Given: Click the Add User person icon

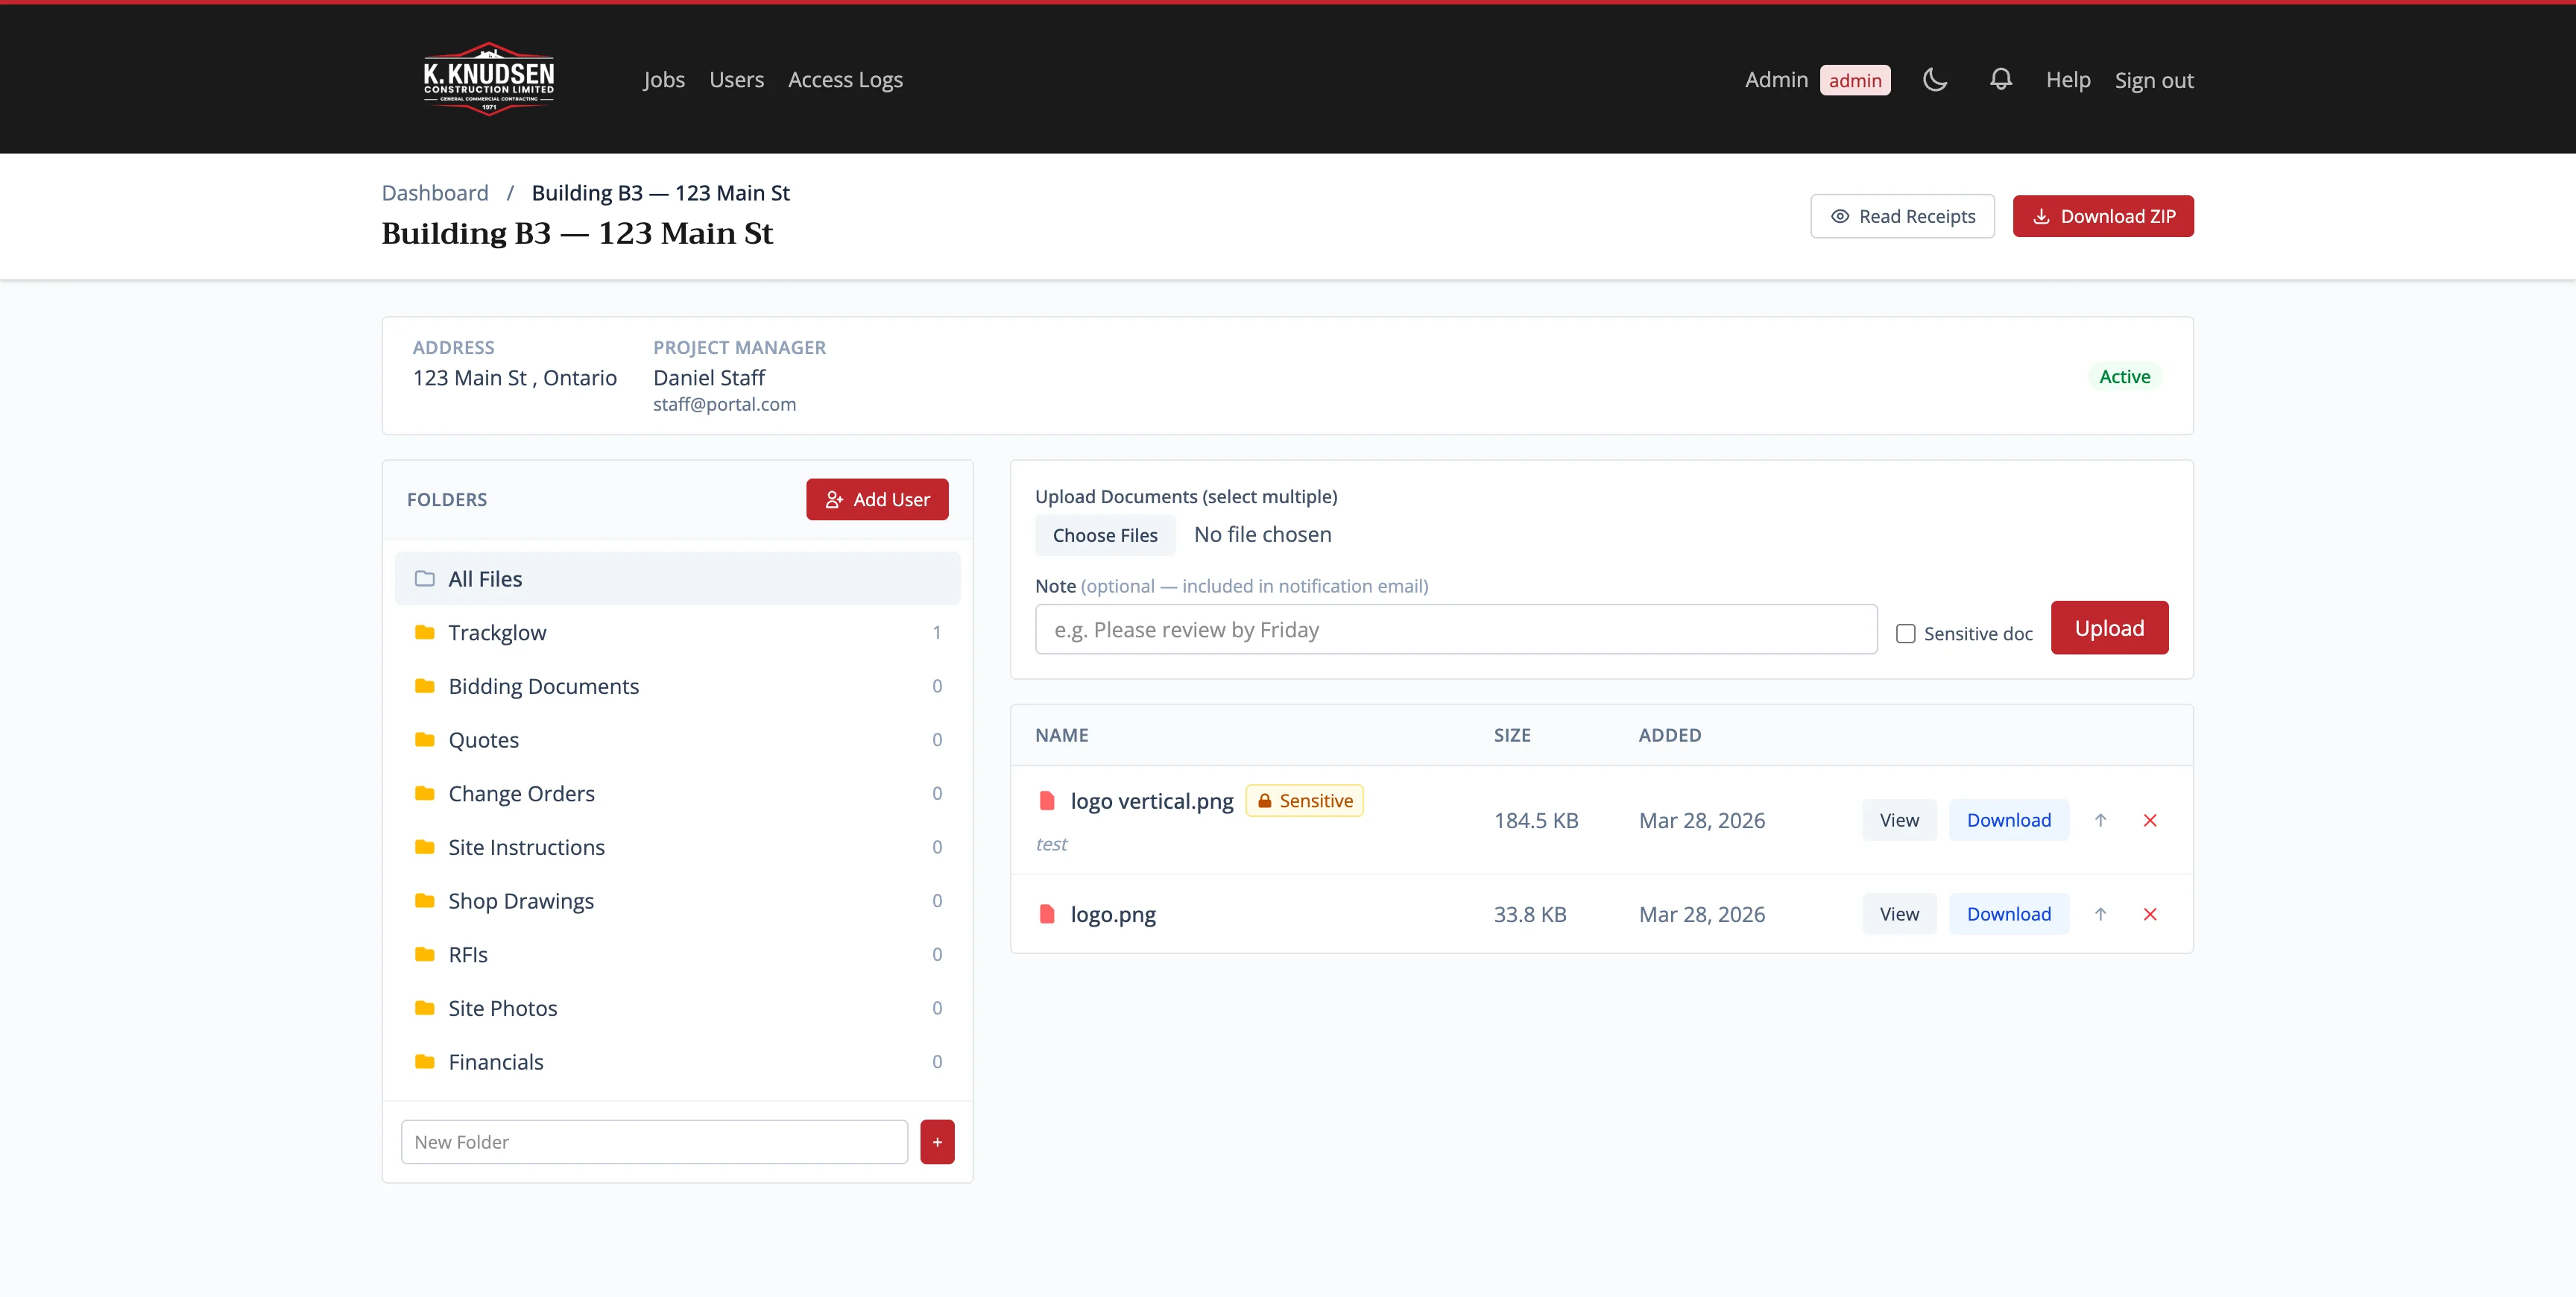Looking at the screenshot, I should point(834,499).
